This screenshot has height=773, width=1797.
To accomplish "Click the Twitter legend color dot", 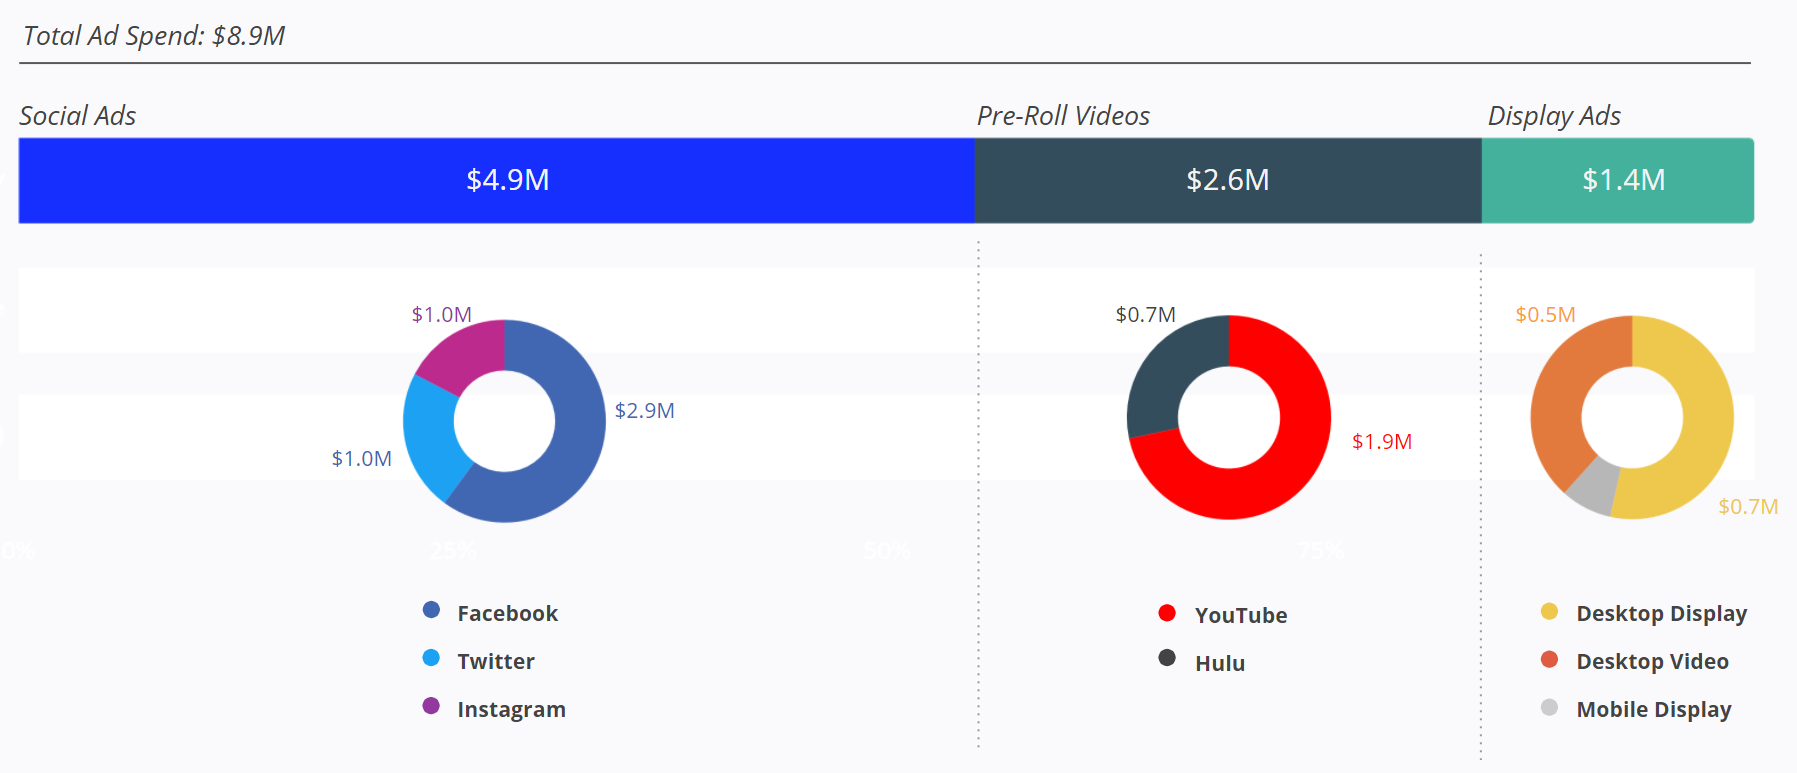I will pos(431,658).
